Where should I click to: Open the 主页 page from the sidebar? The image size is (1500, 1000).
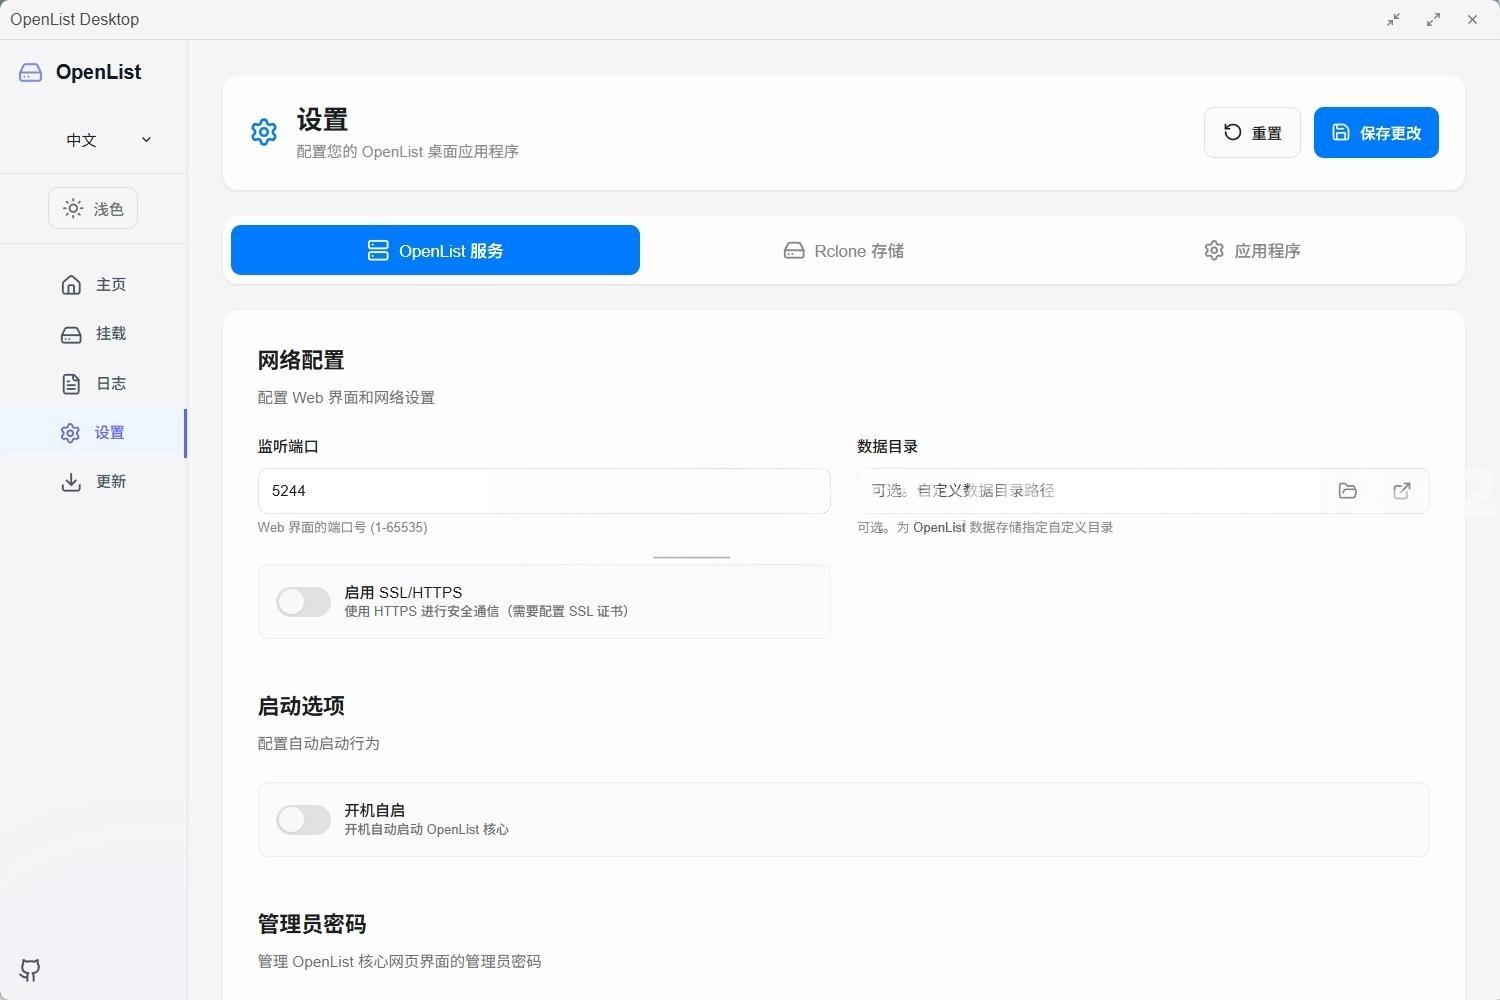(93, 284)
